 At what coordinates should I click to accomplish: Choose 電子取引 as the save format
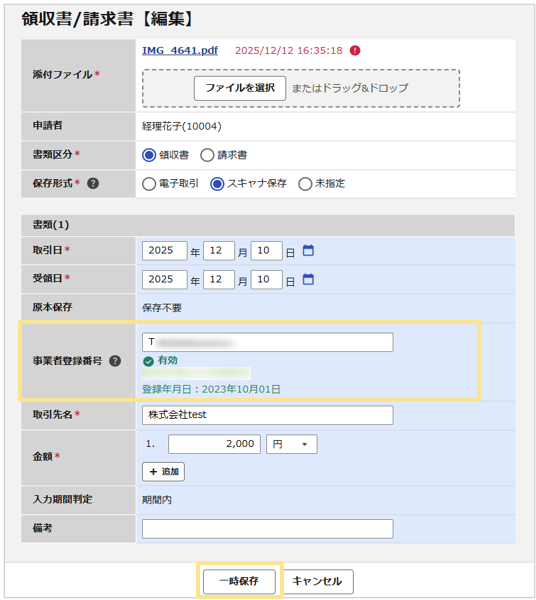click(x=149, y=184)
